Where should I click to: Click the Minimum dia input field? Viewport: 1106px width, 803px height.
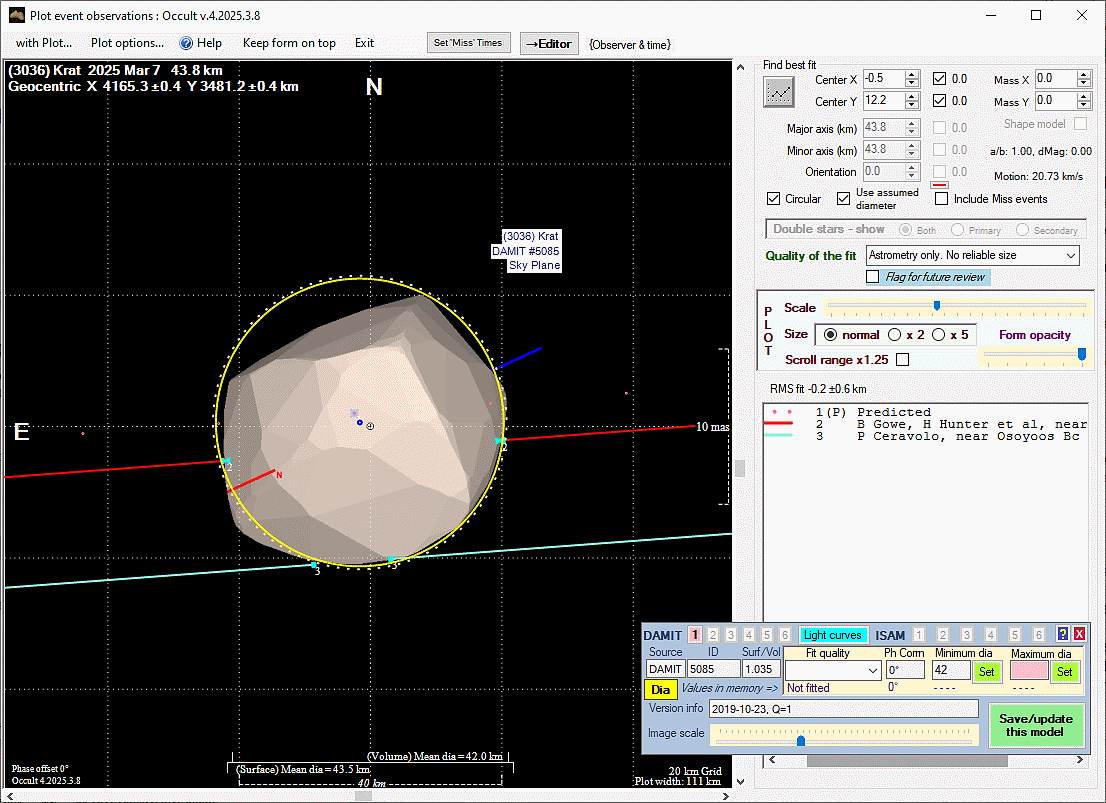click(x=951, y=670)
